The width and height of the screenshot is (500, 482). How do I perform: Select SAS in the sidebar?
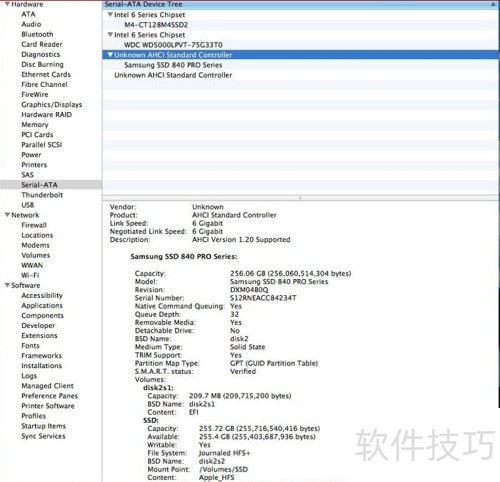(x=27, y=174)
